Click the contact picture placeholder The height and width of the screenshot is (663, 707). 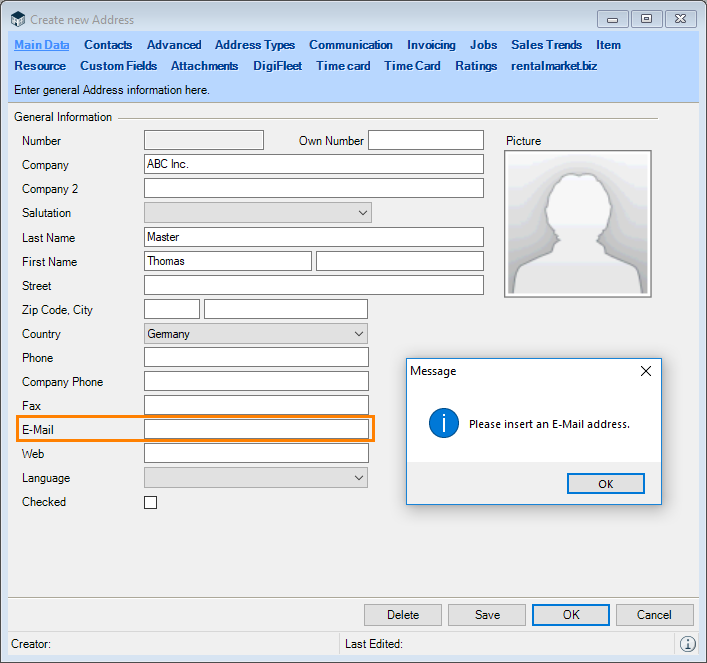tap(578, 224)
